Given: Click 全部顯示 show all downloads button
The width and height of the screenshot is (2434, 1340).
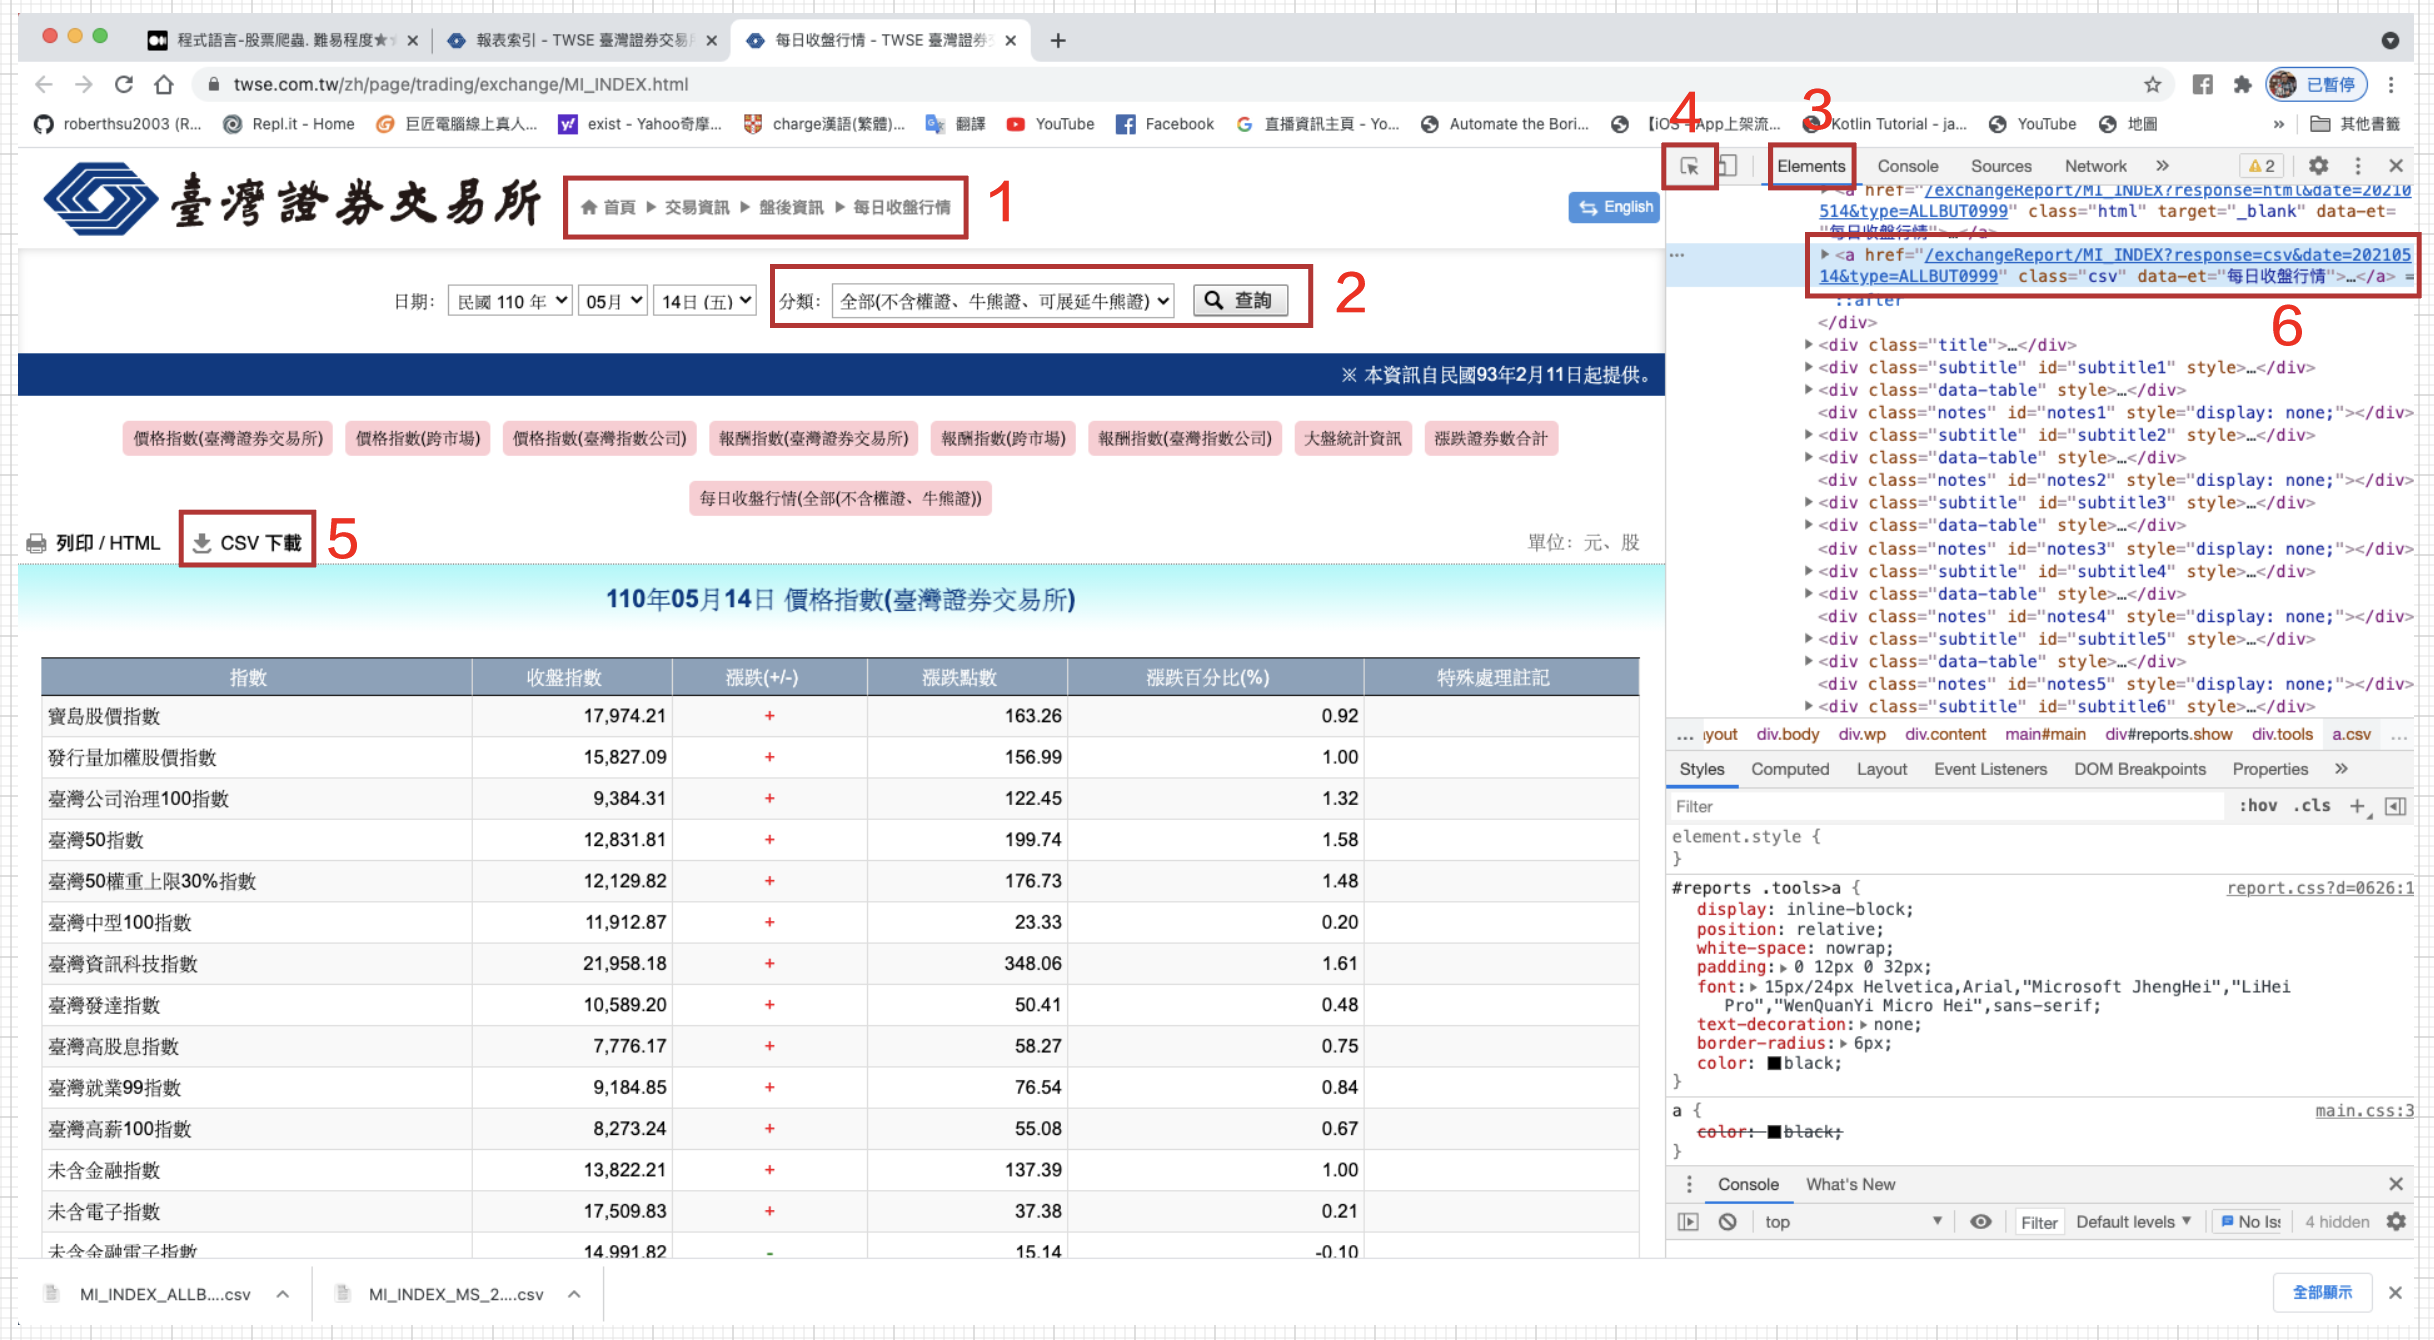Looking at the screenshot, I should click(x=2322, y=1292).
